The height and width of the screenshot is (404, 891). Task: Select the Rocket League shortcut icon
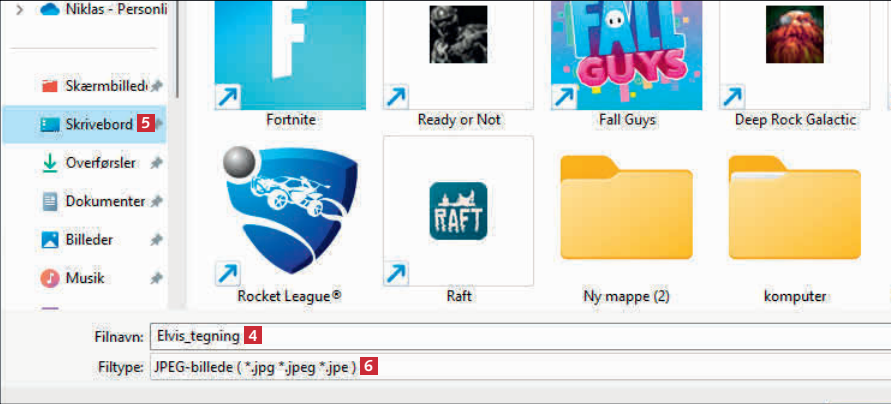tap(290, 210)
